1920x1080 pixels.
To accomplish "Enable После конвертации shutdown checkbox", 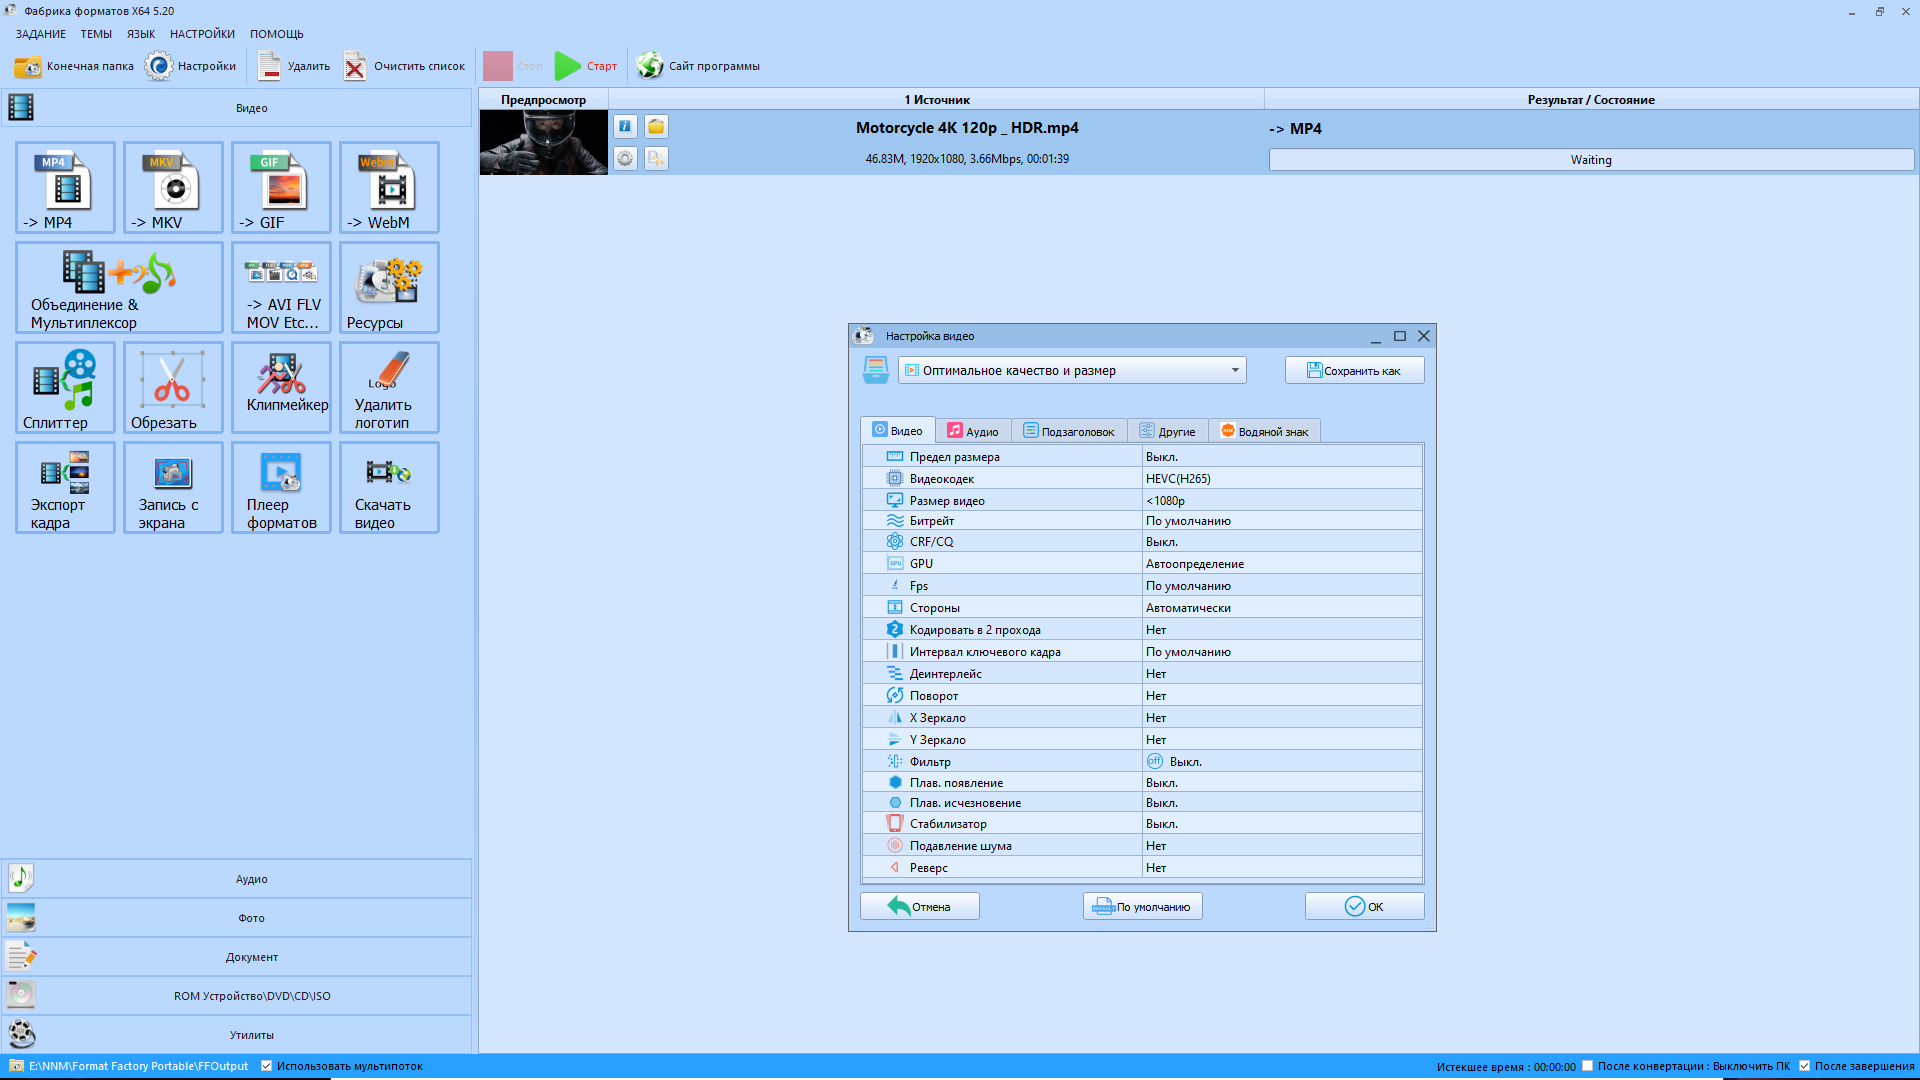I will coord(1587,1066).
